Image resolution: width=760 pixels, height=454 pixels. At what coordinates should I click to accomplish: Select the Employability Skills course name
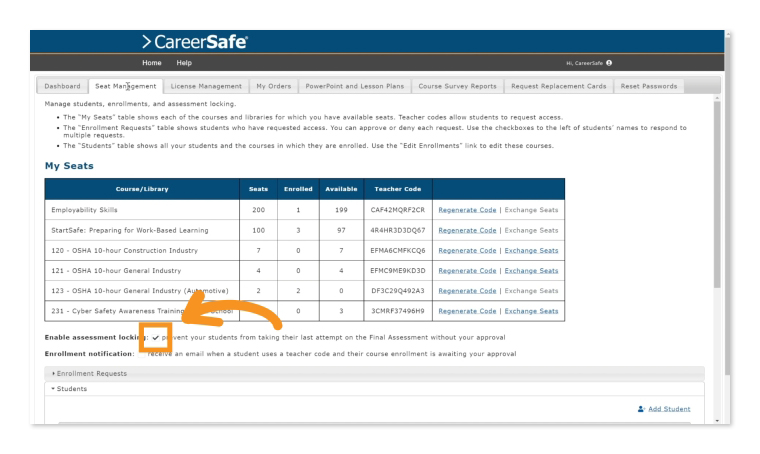coord(84,210)
